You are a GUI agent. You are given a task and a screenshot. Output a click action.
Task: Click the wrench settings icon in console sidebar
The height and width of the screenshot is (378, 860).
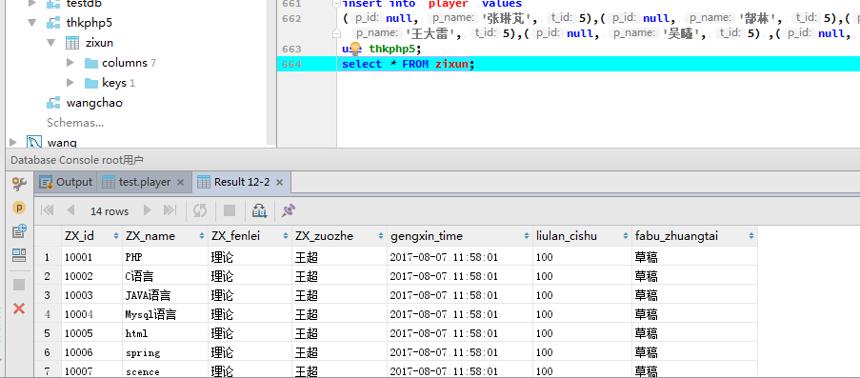point(19,184)
